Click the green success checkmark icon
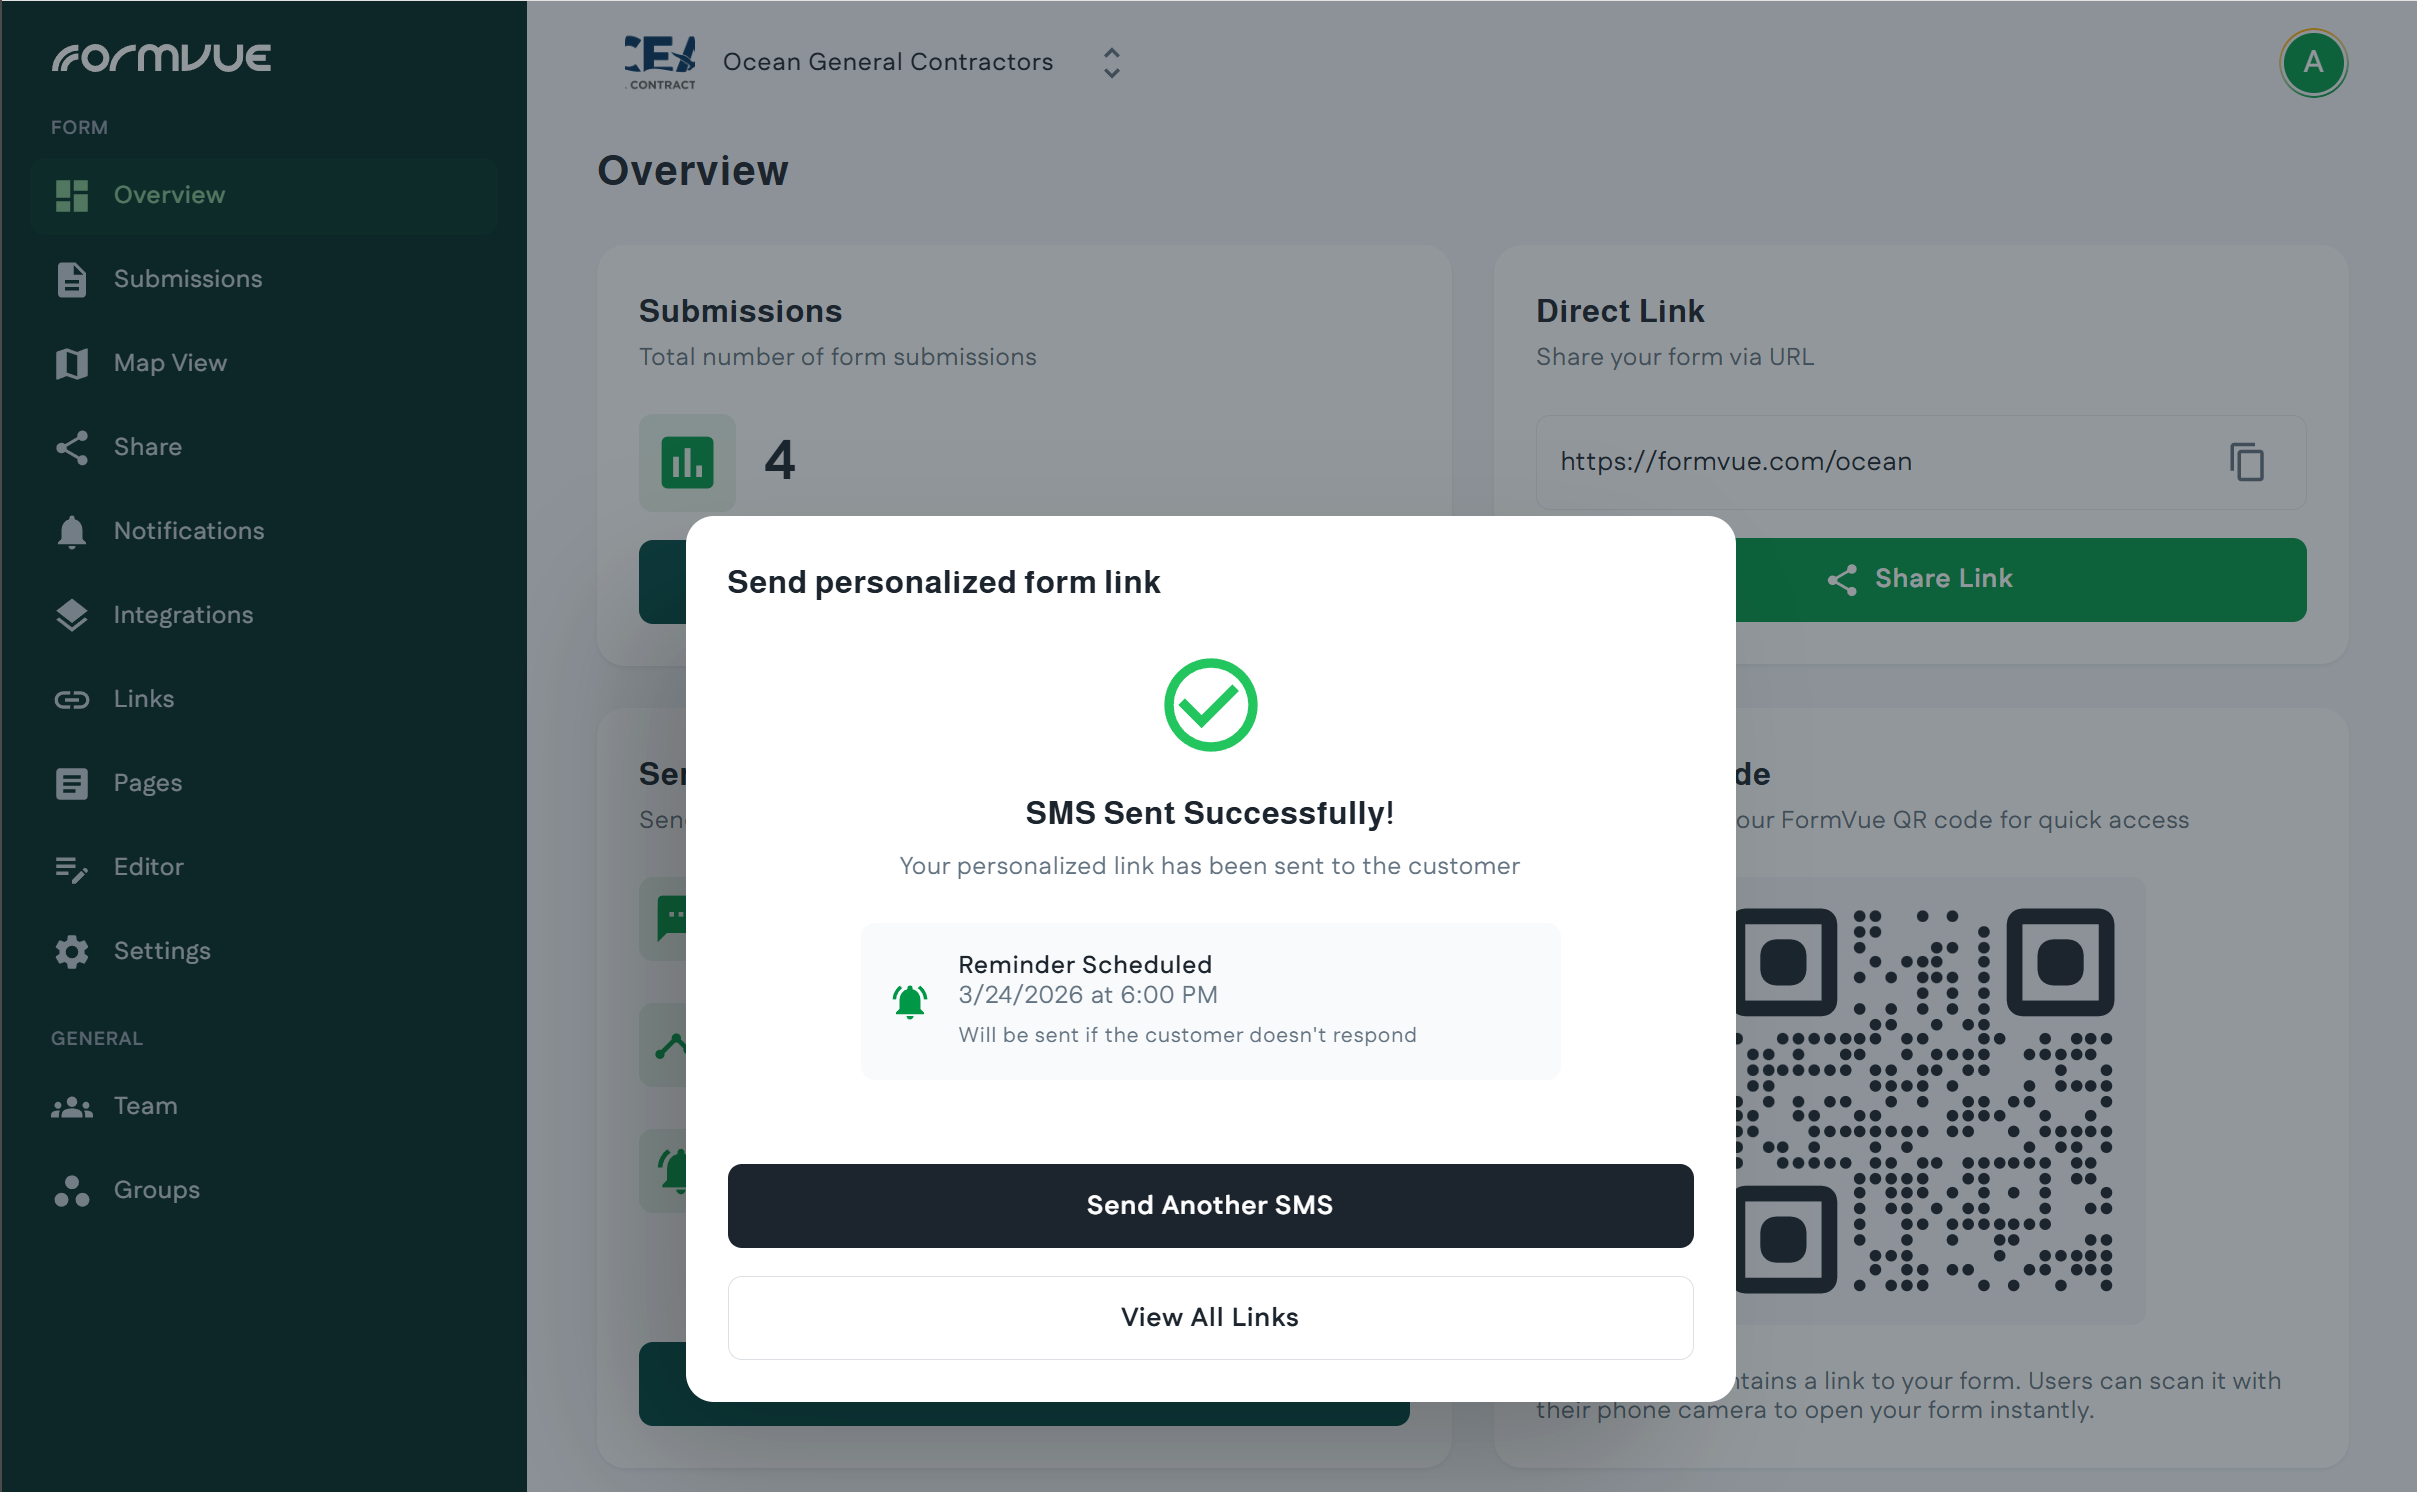The image size is (2417, 1492). point(1210,705)
